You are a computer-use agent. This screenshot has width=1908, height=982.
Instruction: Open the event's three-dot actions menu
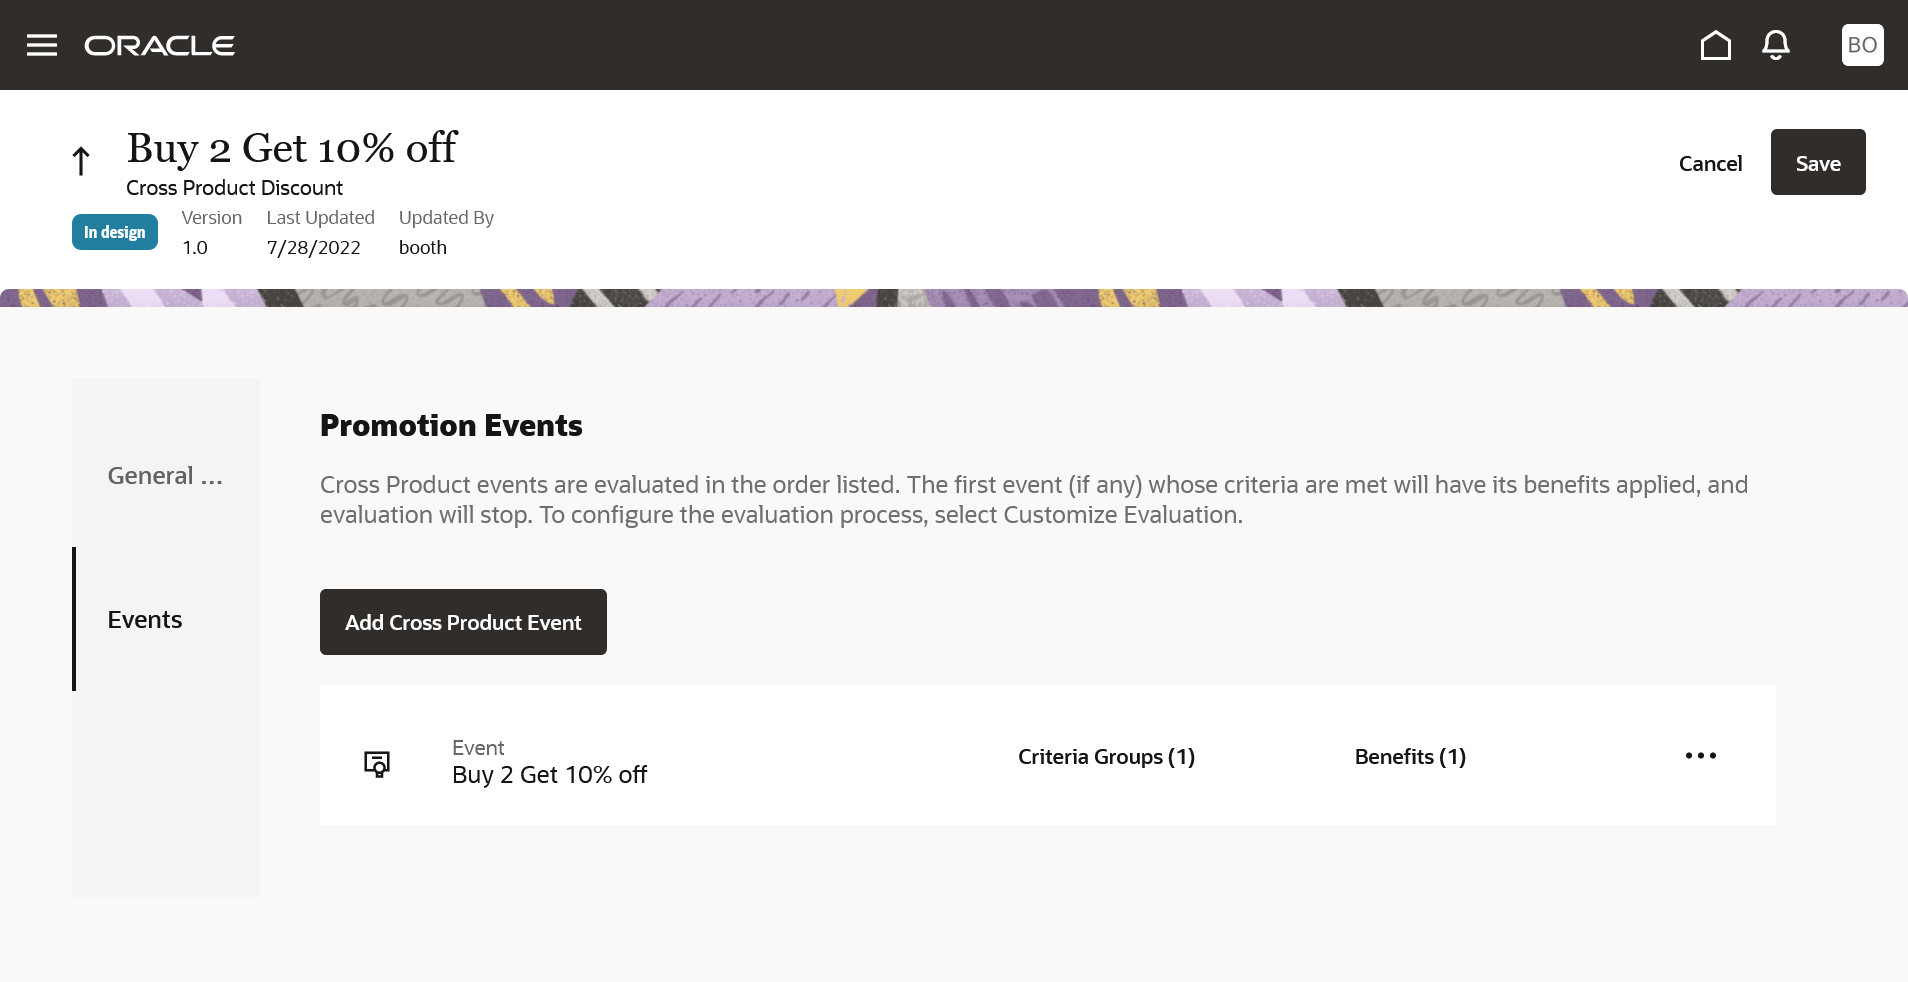[1700, 756]
